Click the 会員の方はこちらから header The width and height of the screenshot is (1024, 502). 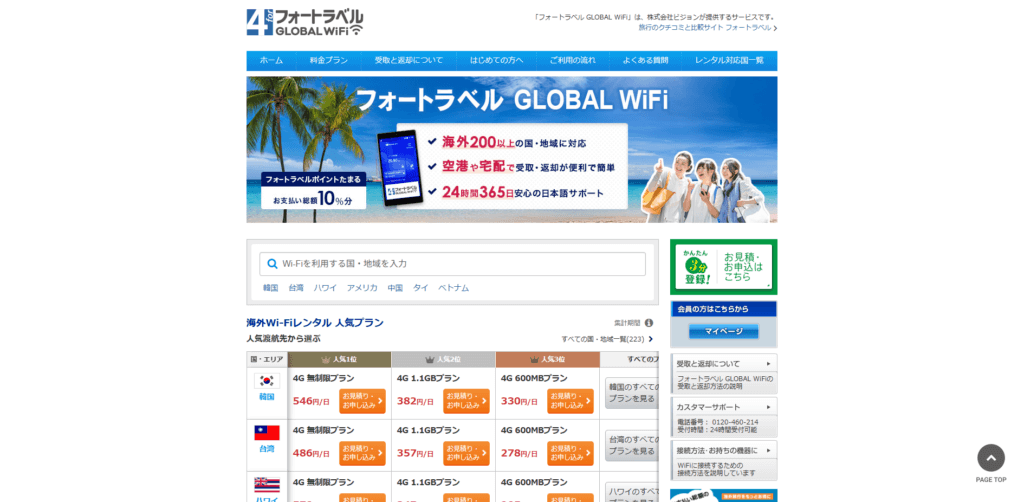(724, 309)
